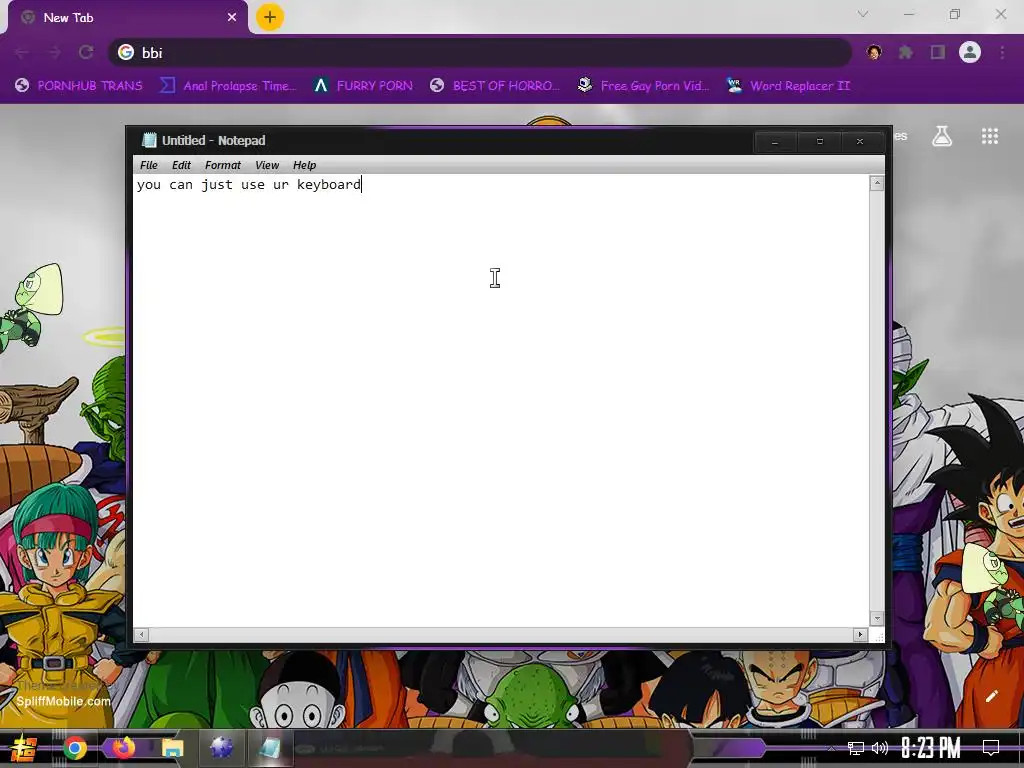Viewport: 1024px width, 768px height.
Task: Open the 'Word Replacer II' bookmark
Action: (788, 86)
